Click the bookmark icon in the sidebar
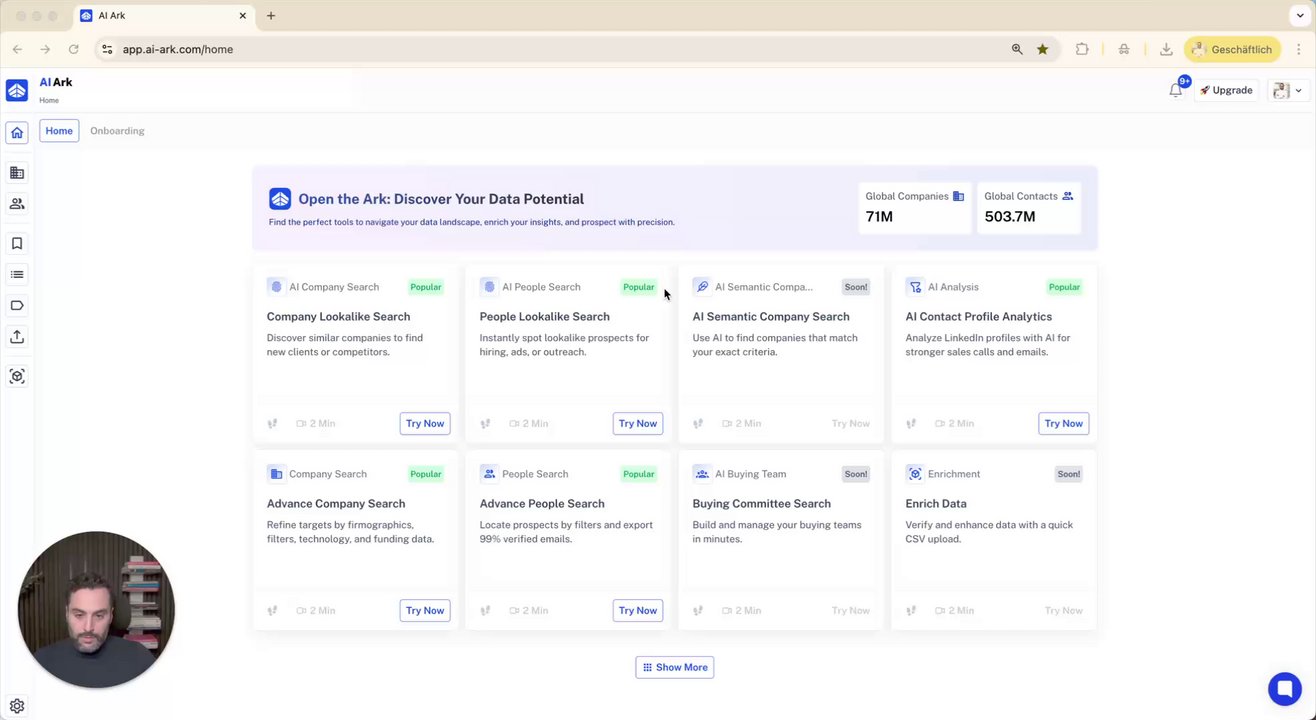Image resolution: width=1316 pixels, height=720 pixels. coord(17,244)
